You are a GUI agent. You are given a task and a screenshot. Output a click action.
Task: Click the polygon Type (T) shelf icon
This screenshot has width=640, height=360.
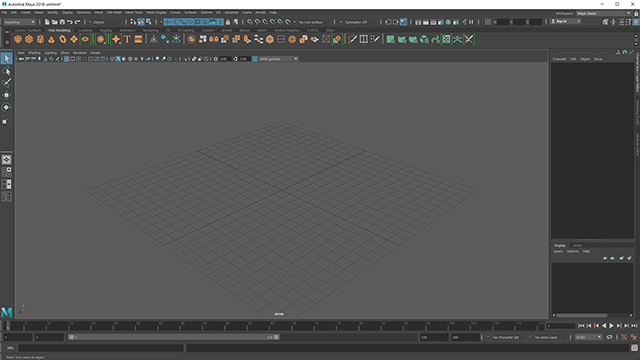click(x=127, y=39)
